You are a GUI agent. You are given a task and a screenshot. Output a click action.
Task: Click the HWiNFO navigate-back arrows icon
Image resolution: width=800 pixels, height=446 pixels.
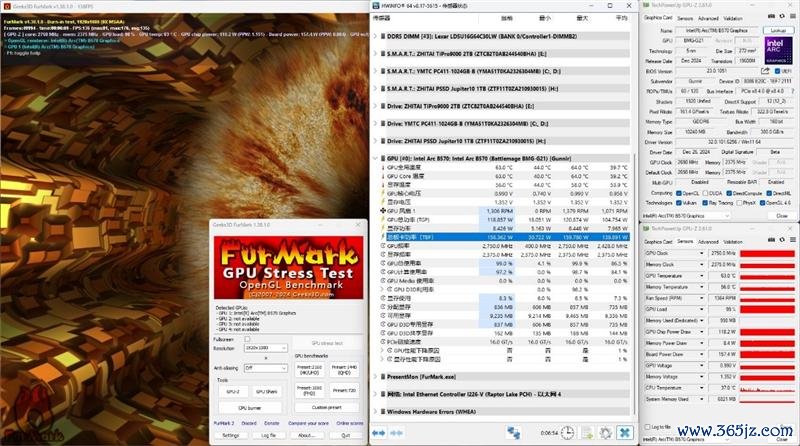pyautogui.click(x=379, y=433)
